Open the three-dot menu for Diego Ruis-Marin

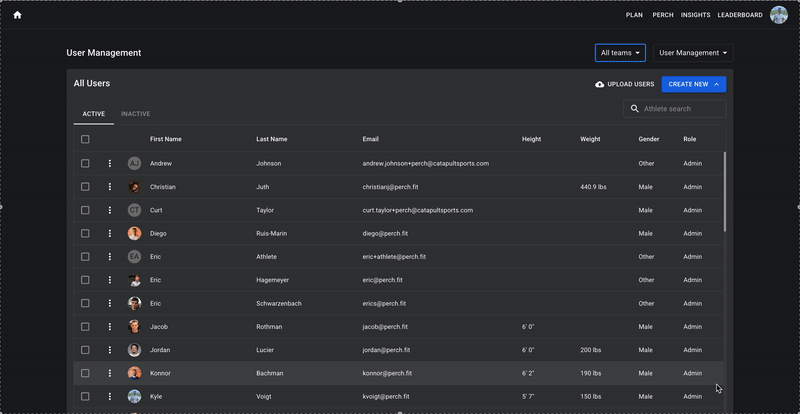click(x=110, y=233)
